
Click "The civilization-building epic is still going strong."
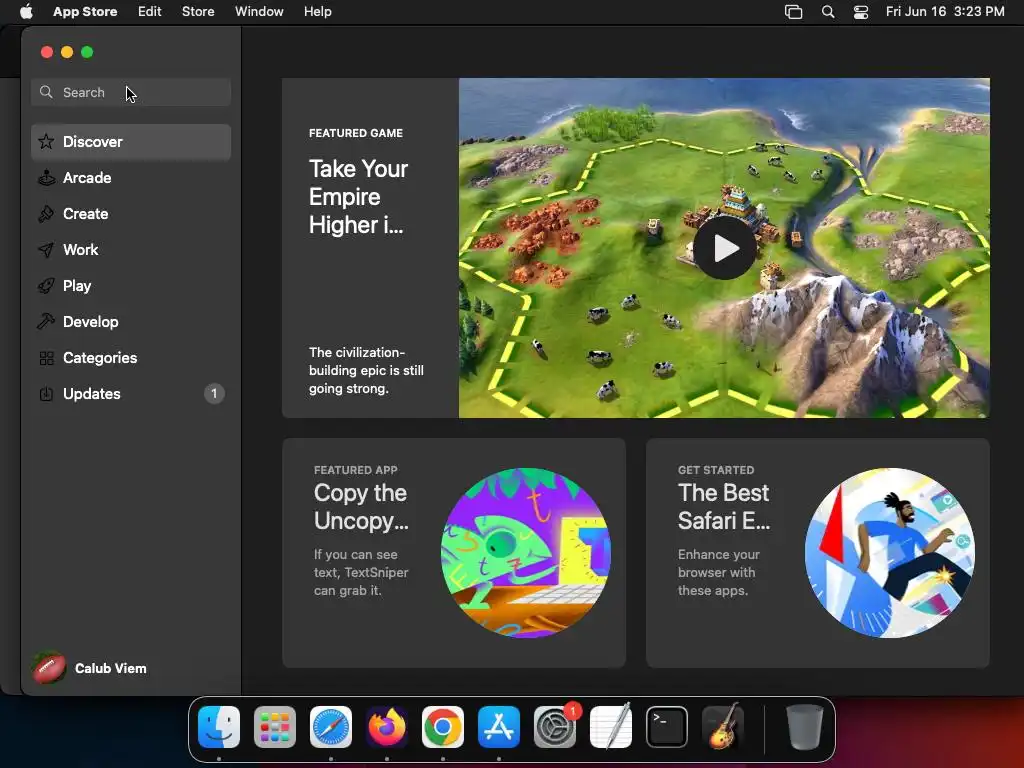click(x=366, y=370)
